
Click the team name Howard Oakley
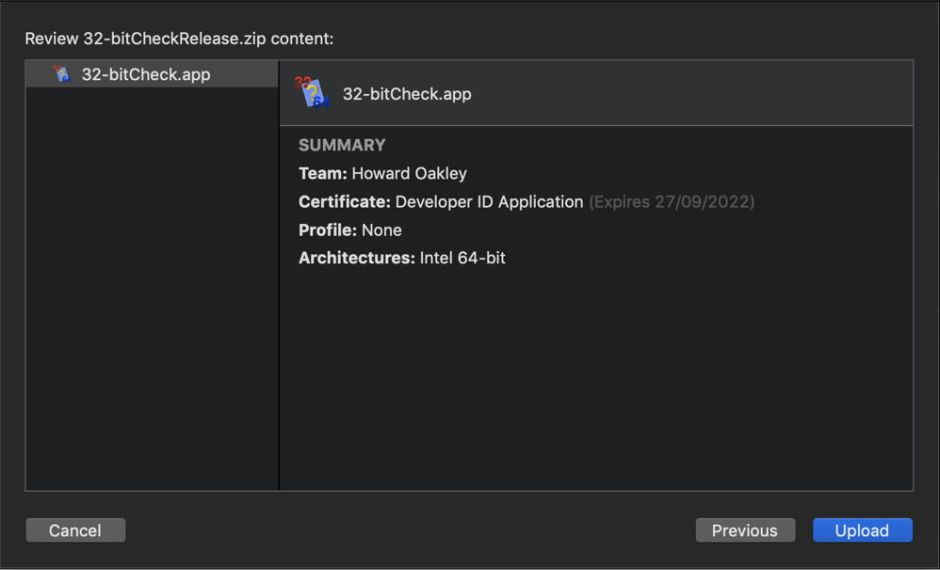409,173
